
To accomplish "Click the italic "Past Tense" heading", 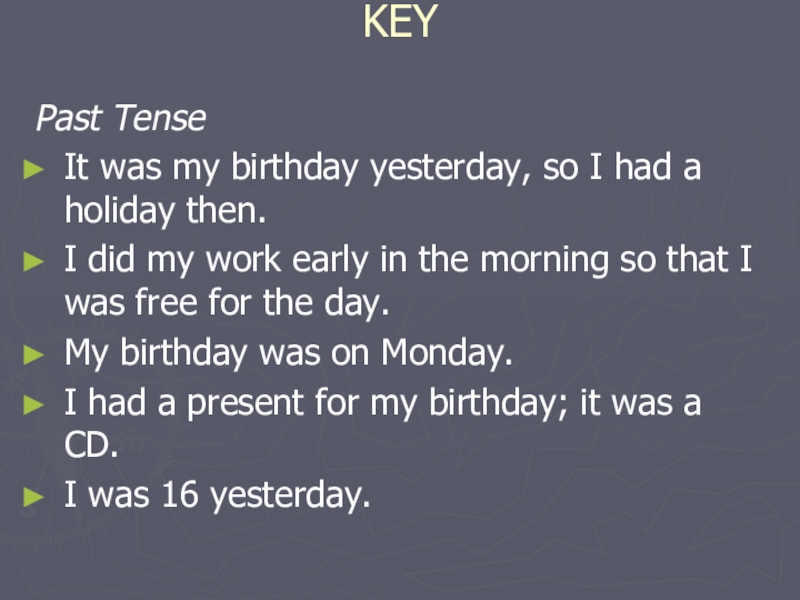I will pyautogui.click(x=120, y=120).
